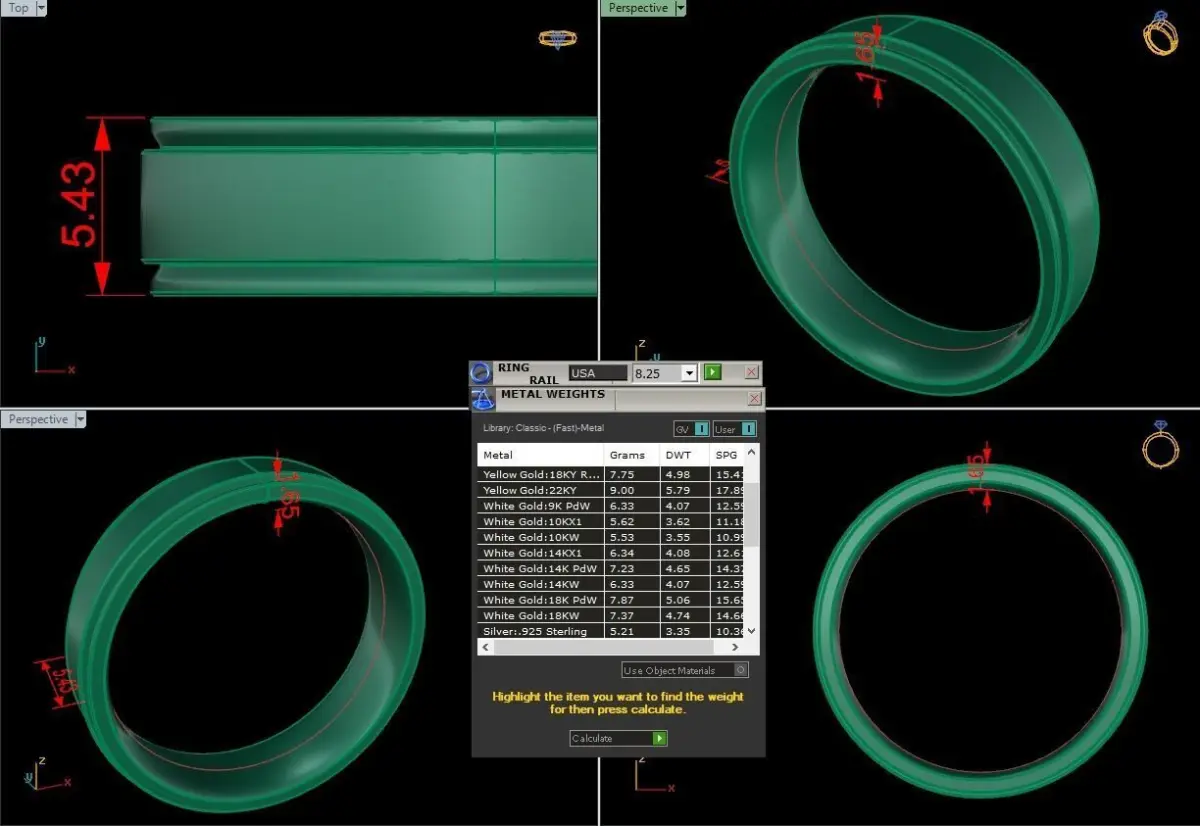1200x826 pixels.
Task: Select the White Gold:14K PdW row
Action: (612, 568)
